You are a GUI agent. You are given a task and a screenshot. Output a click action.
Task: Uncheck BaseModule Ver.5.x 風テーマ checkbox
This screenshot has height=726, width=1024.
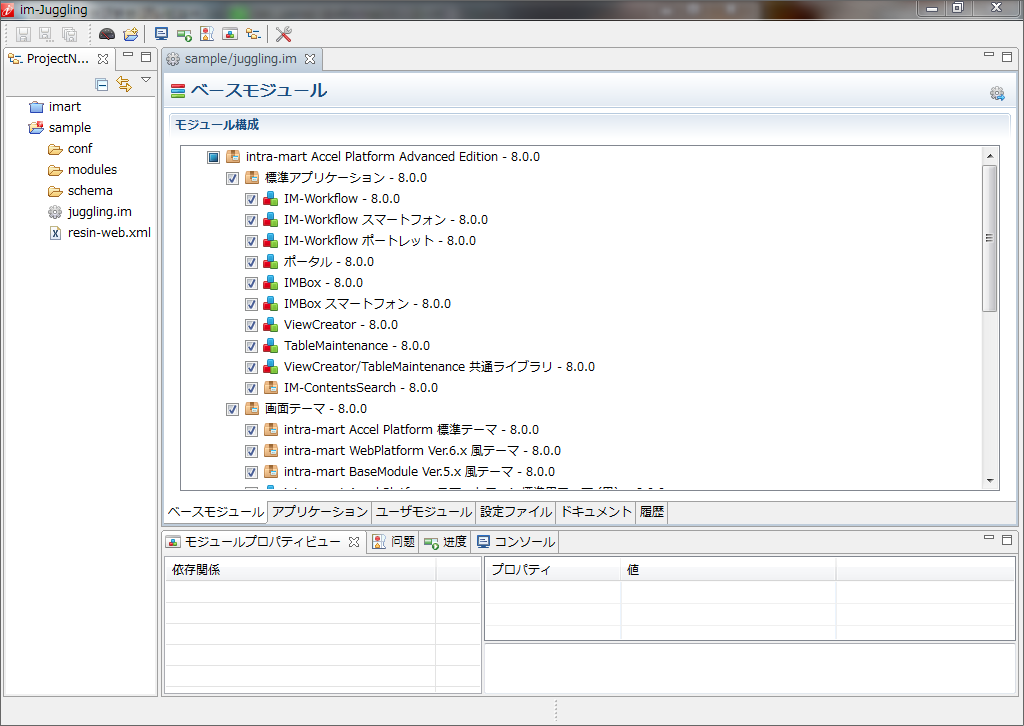pyautogui.click(x=251, y=472)
